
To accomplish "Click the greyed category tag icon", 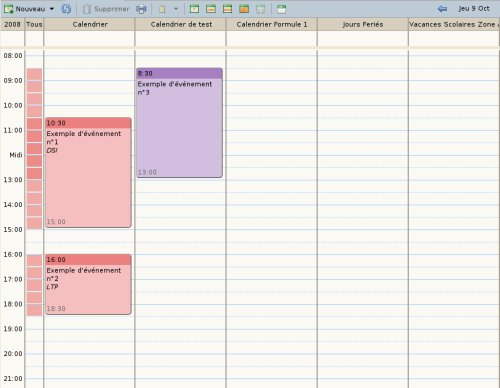I will 162,9.
